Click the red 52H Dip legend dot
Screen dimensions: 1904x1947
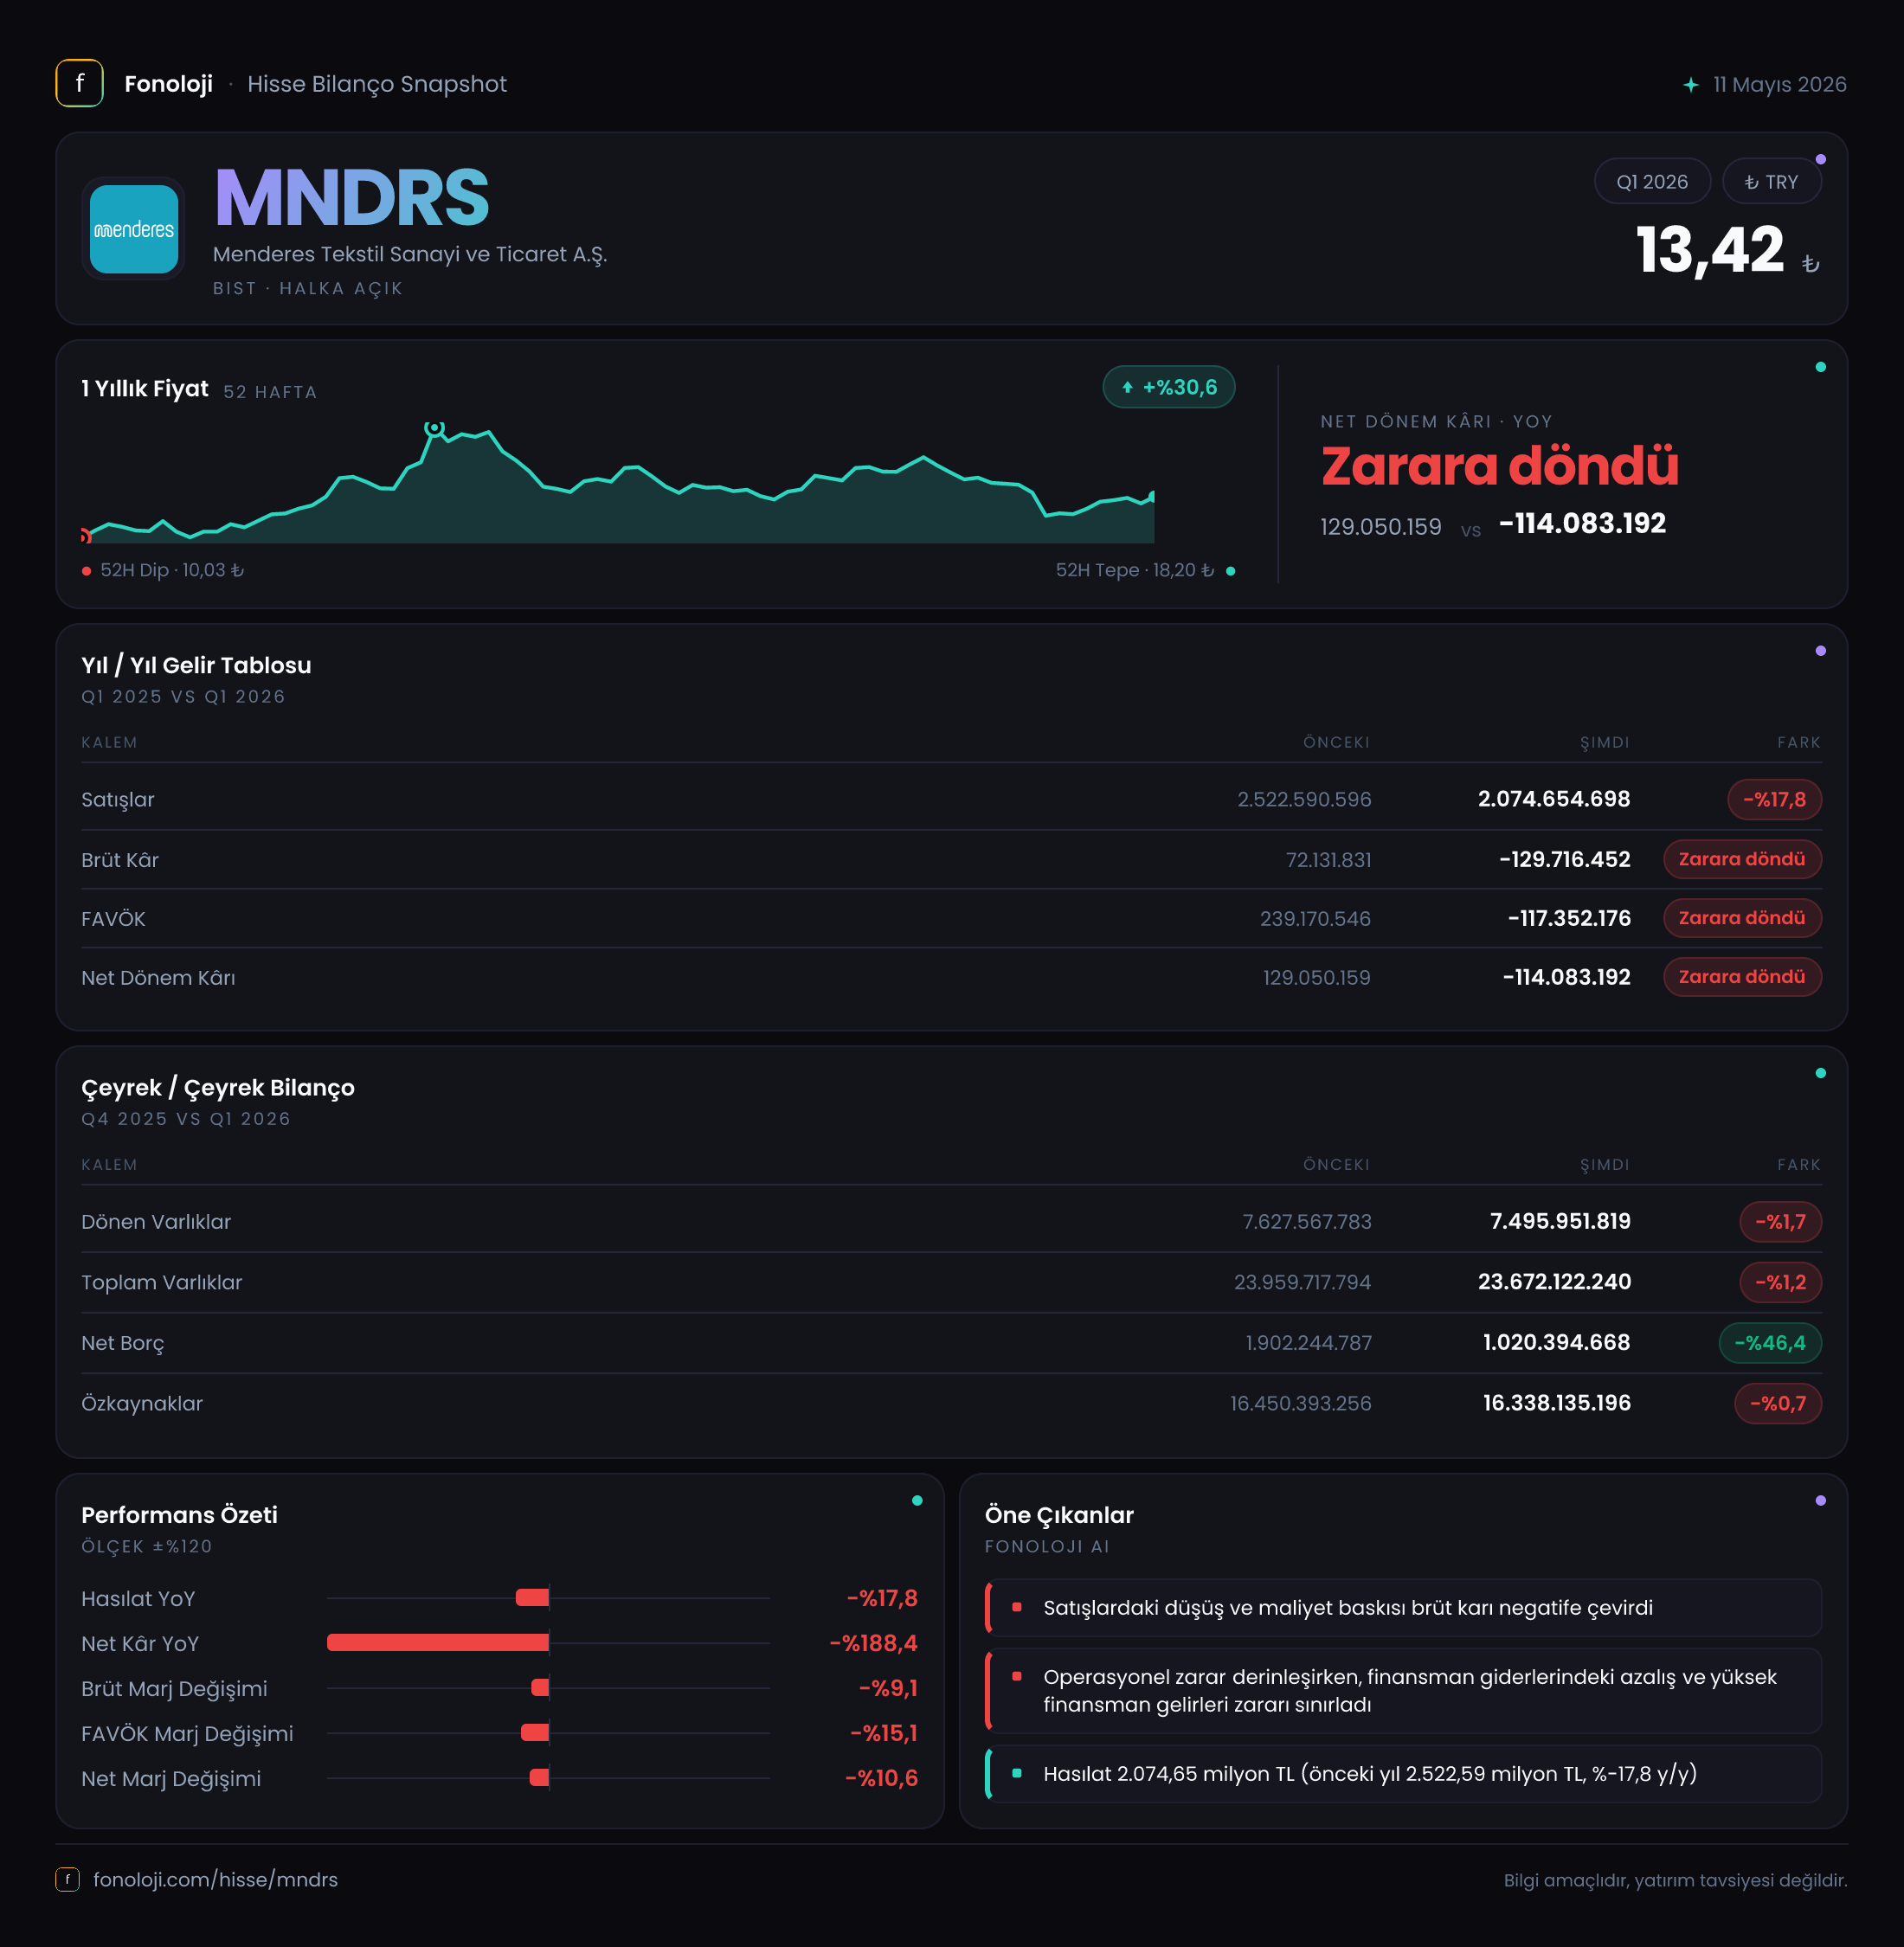87,571
